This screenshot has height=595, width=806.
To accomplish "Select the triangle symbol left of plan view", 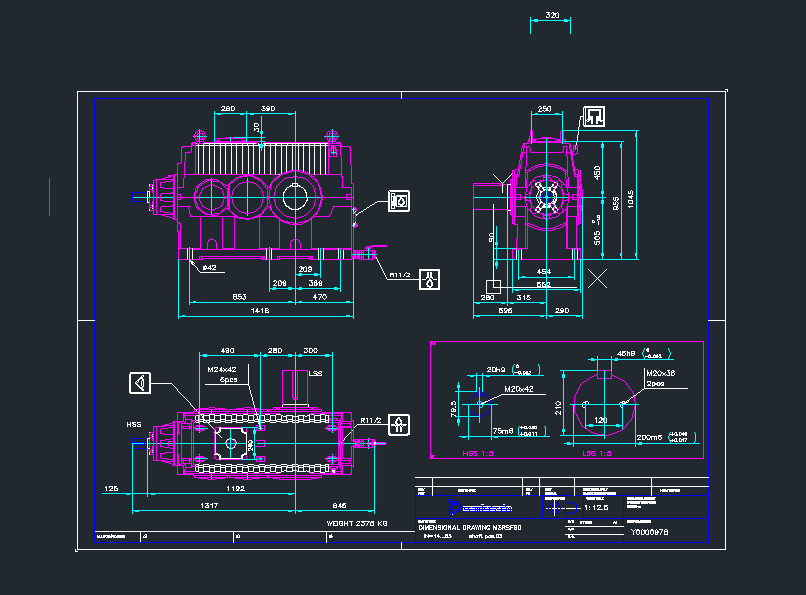I will click(x=141, y=383).
